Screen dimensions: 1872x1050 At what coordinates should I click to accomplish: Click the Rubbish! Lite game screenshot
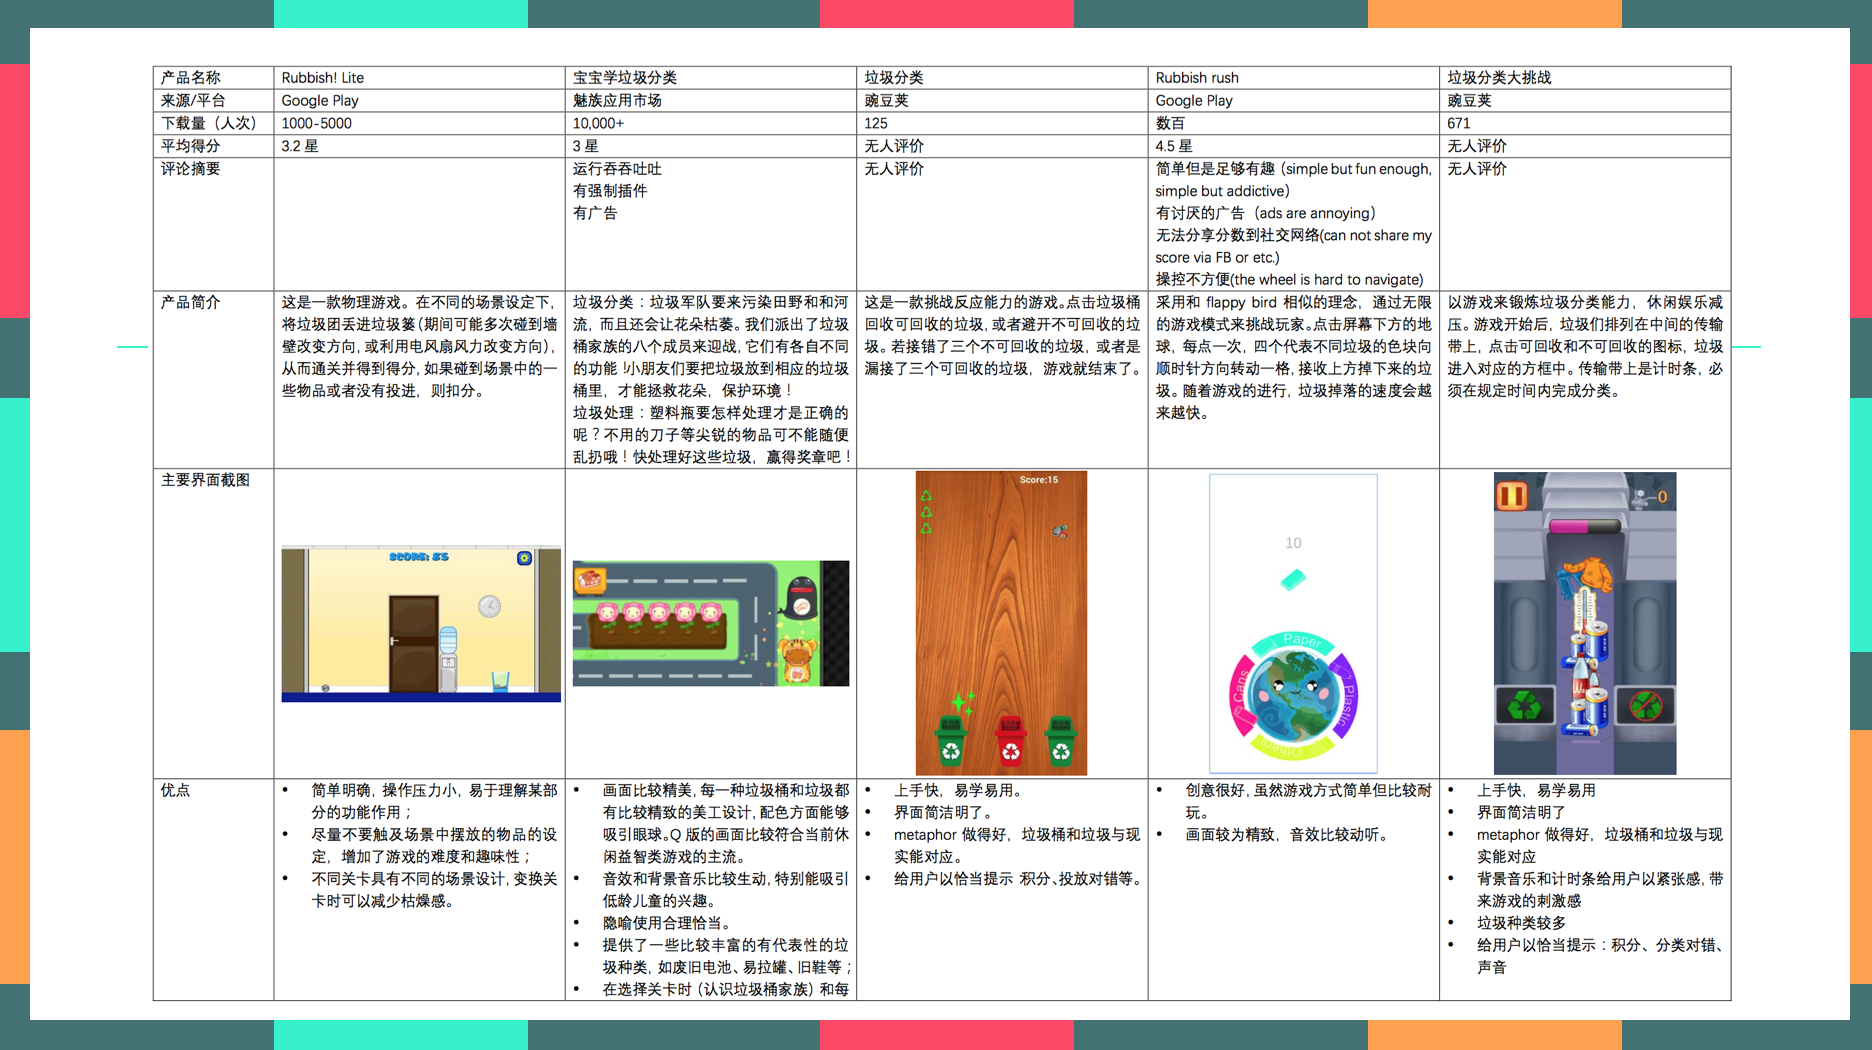(421, 624)
